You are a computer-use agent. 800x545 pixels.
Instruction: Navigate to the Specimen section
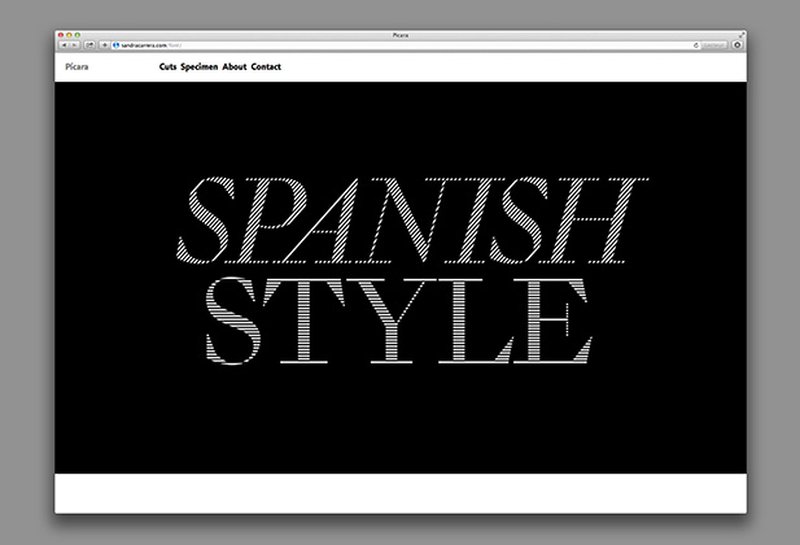(x=200, y=67)
